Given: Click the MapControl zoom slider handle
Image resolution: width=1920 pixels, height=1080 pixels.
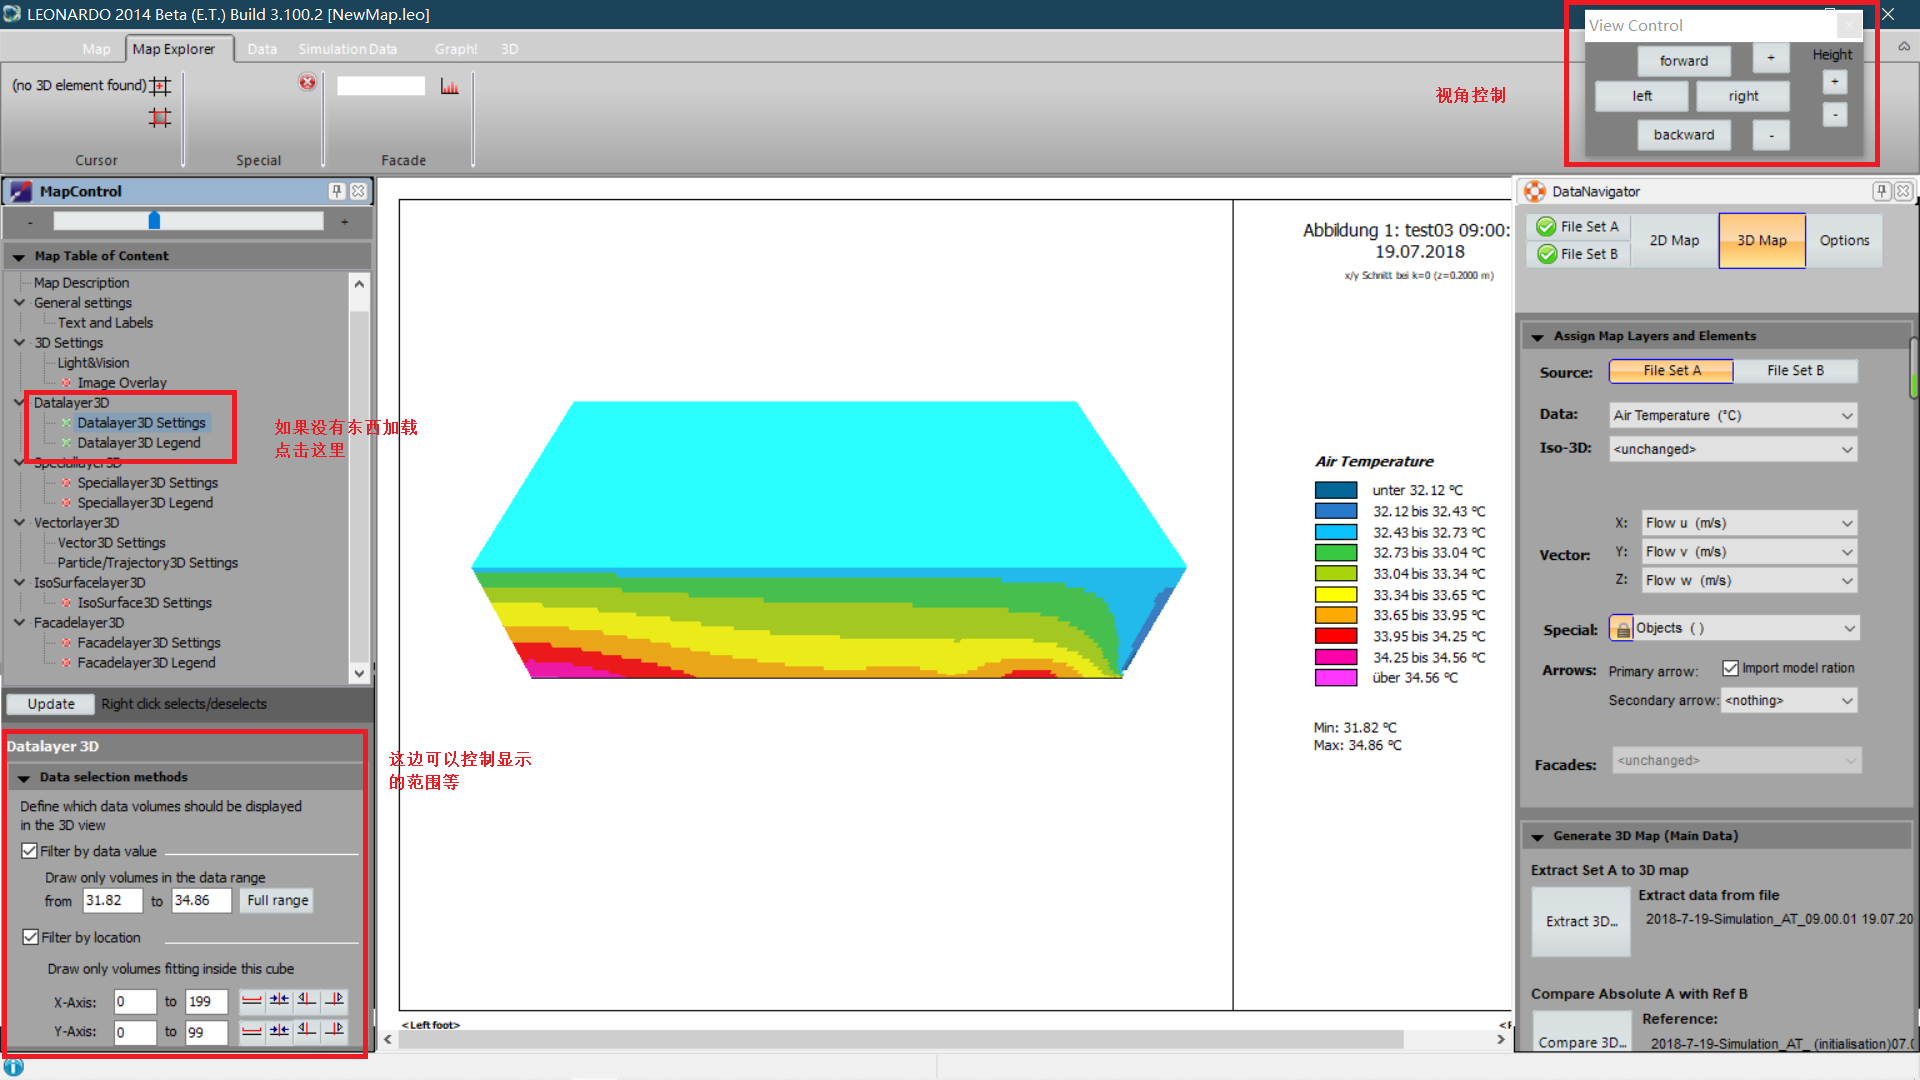Looking at the screenshot, I should (x=154, y=221).
